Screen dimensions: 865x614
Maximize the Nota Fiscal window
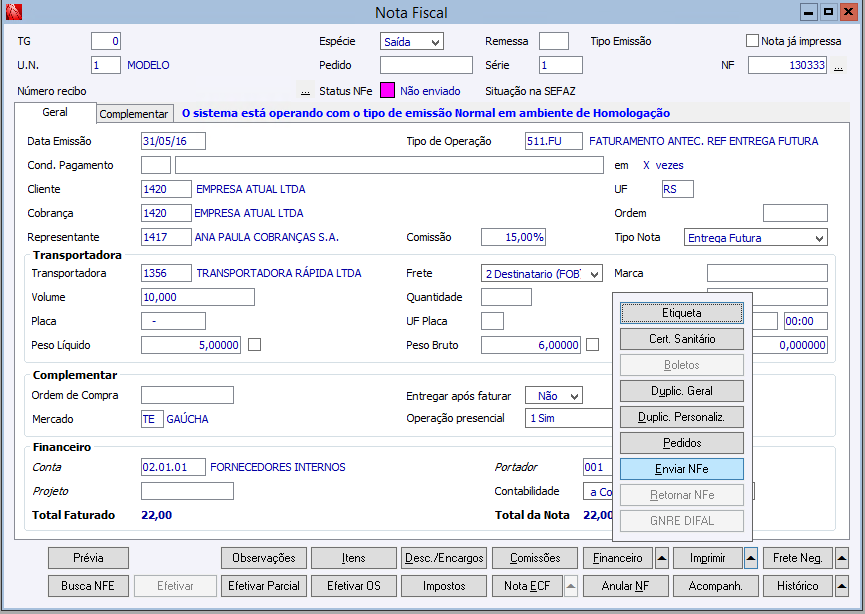[828, 12]
